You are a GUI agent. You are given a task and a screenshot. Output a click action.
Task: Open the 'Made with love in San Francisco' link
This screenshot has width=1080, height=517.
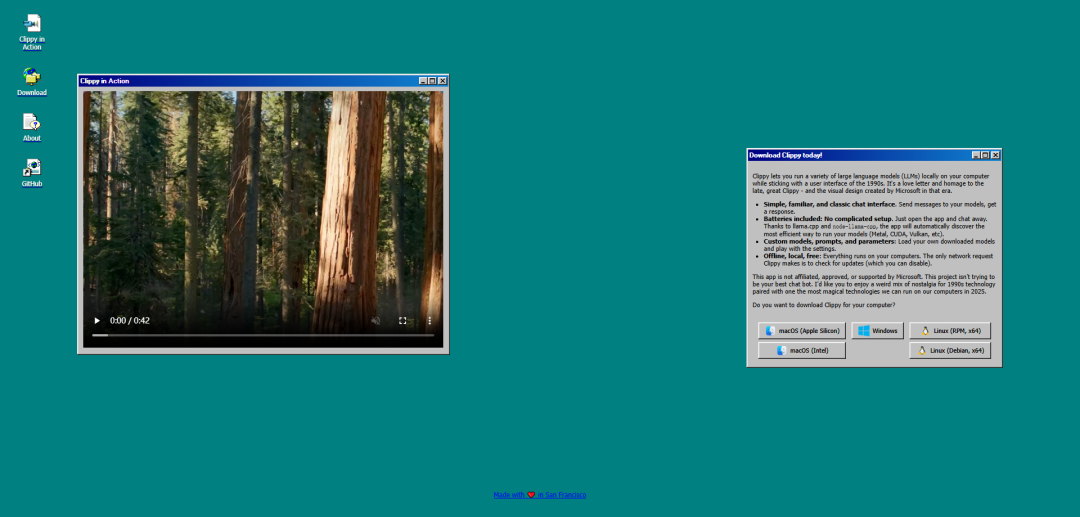coord(539,495)
